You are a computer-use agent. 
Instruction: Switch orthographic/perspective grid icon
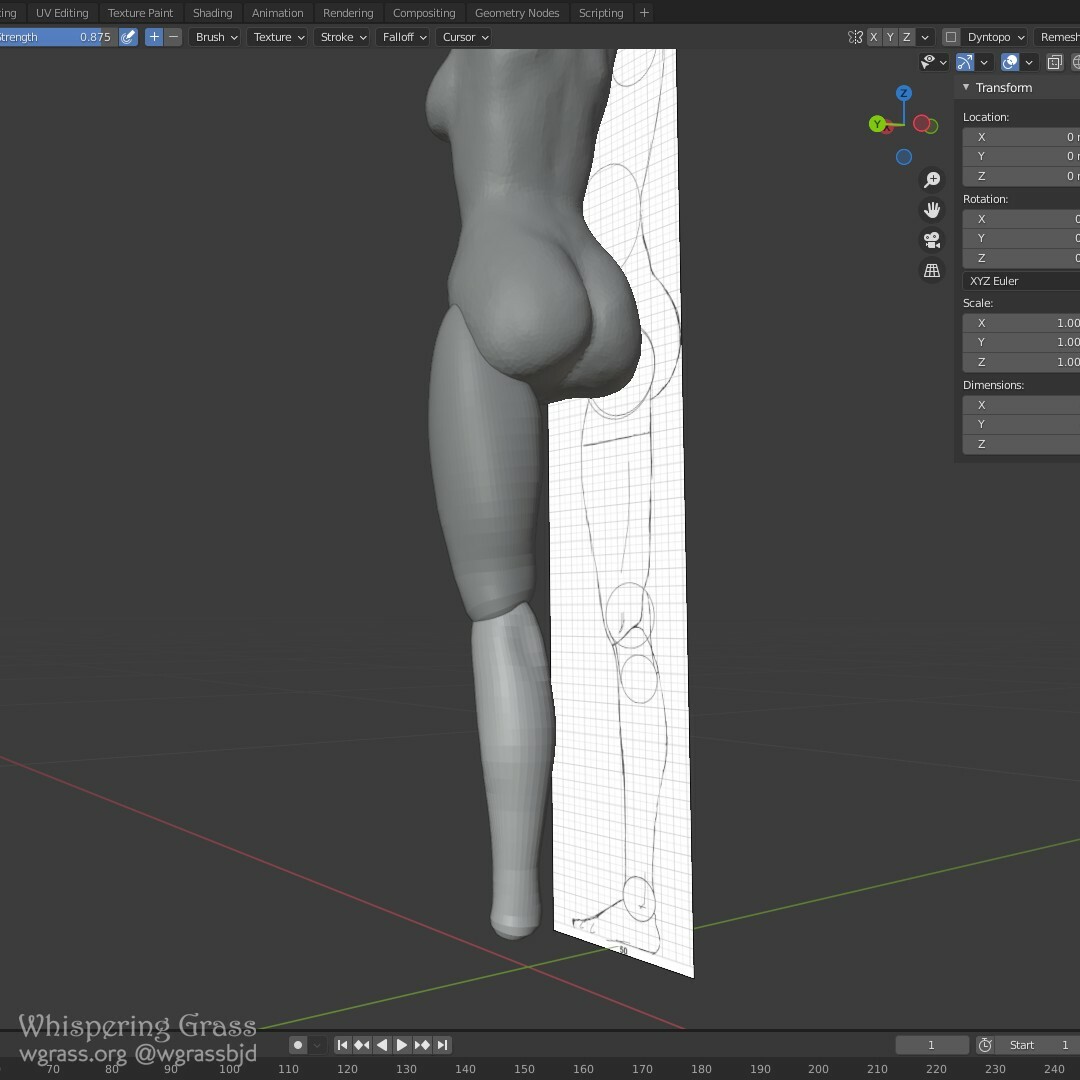(x=932, y=271)
